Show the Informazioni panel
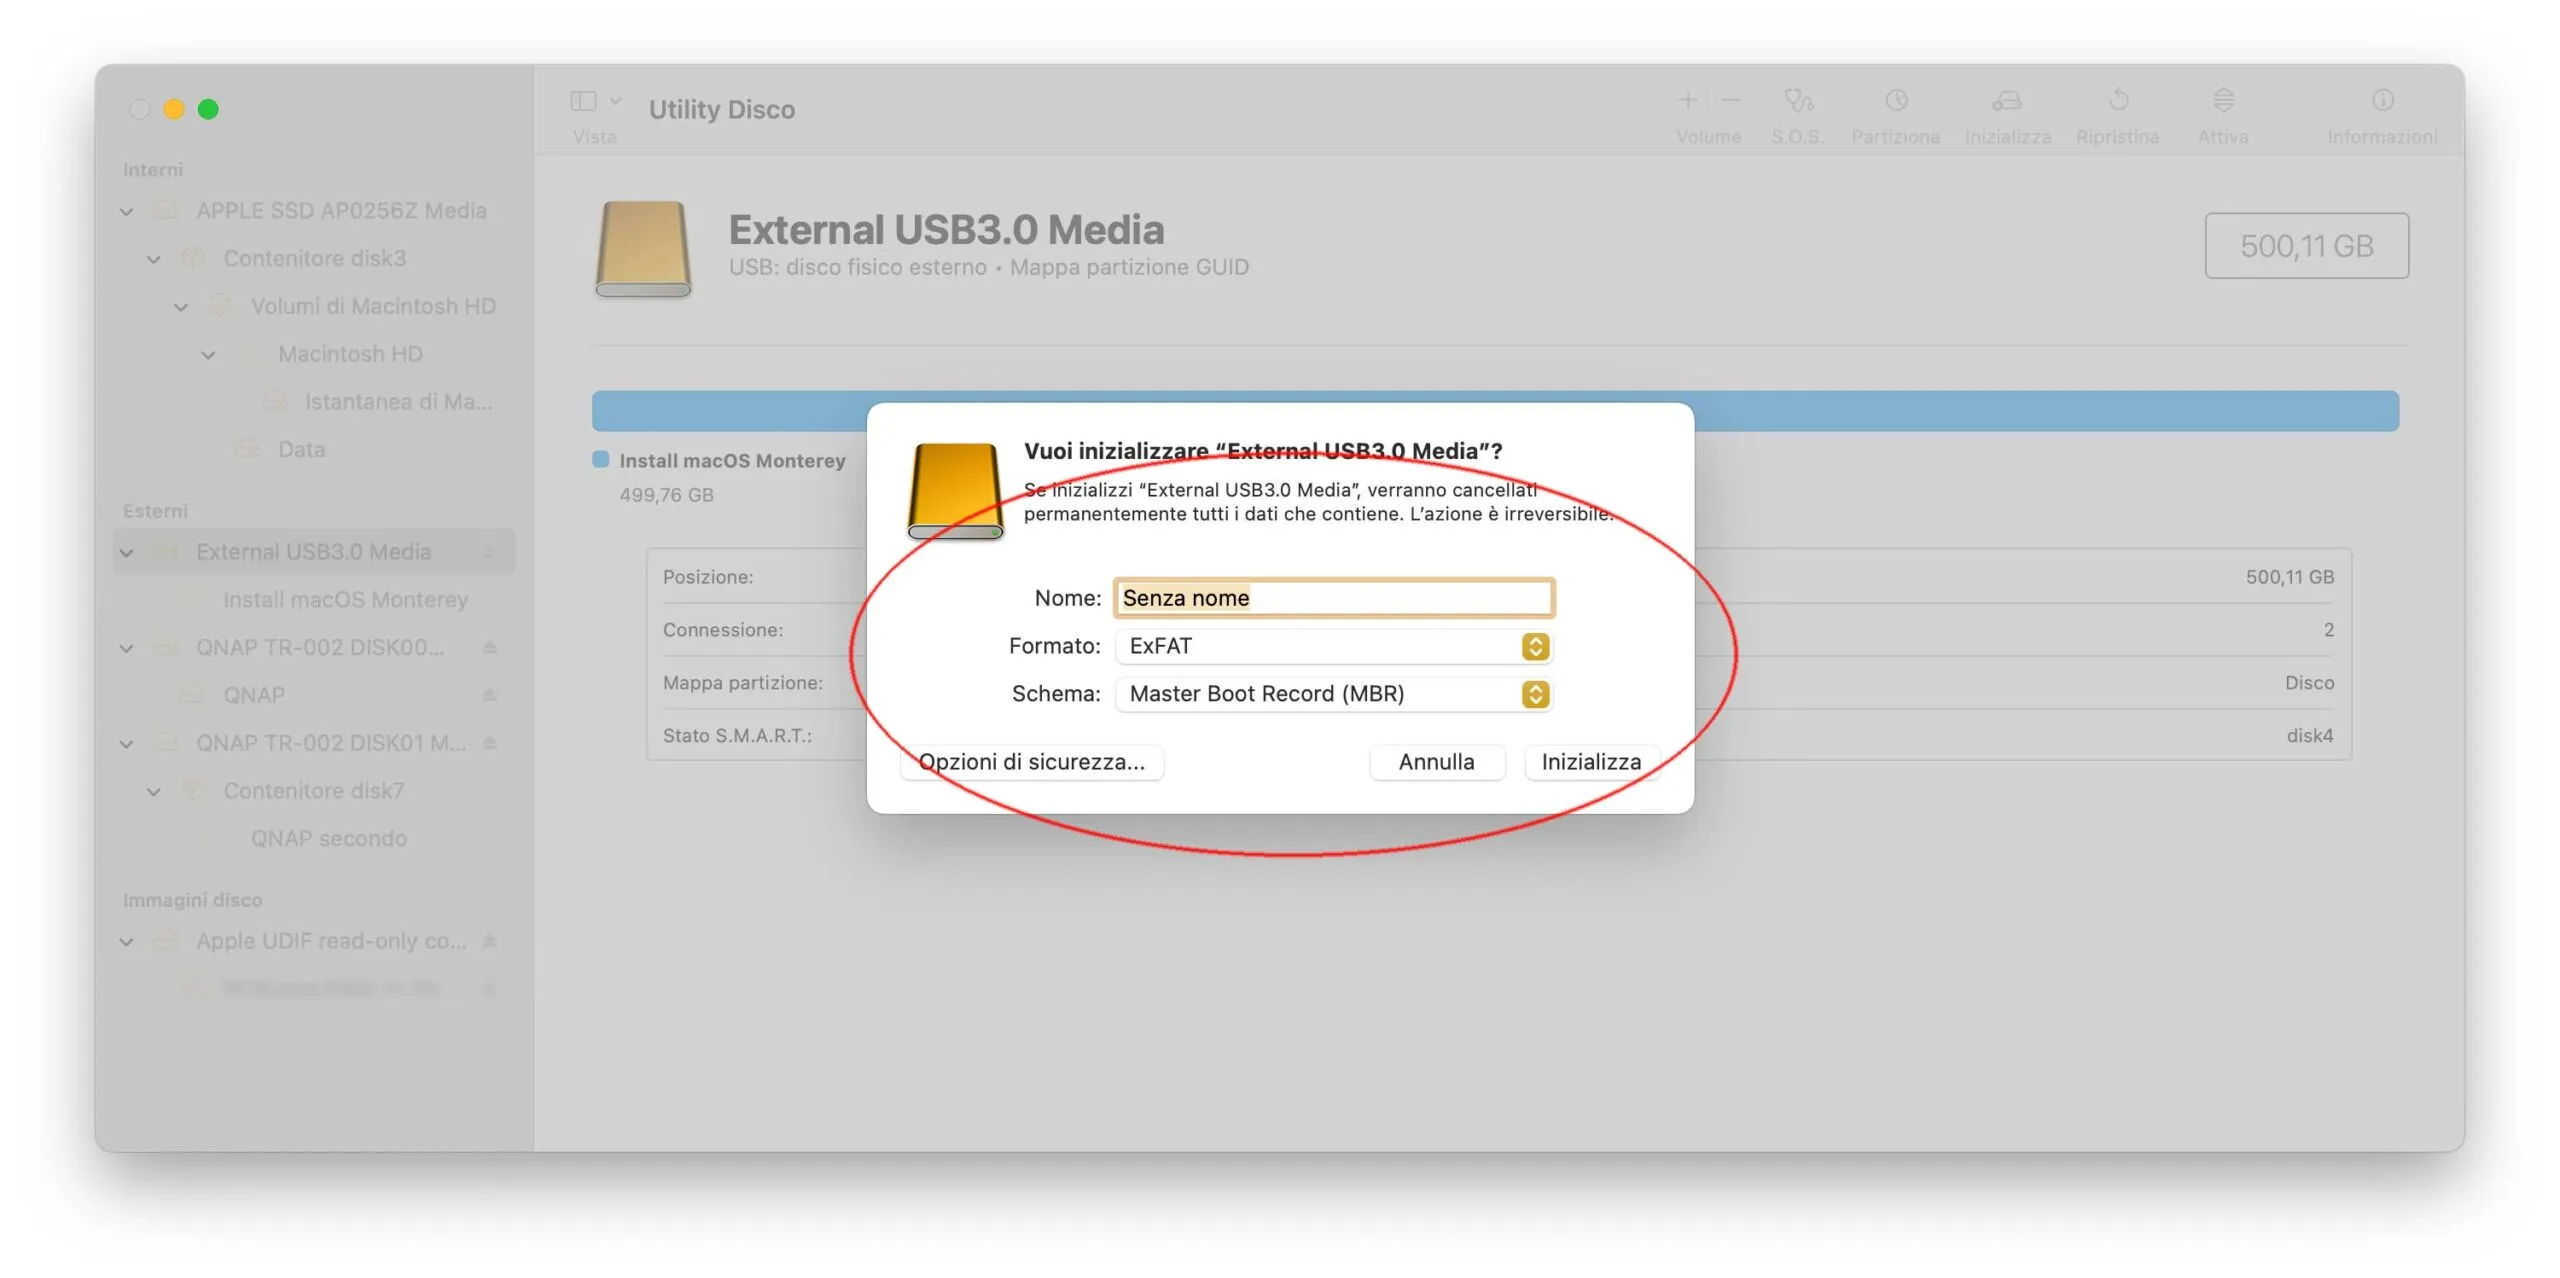2560x1278 pixels. (x=2383, y=110)
